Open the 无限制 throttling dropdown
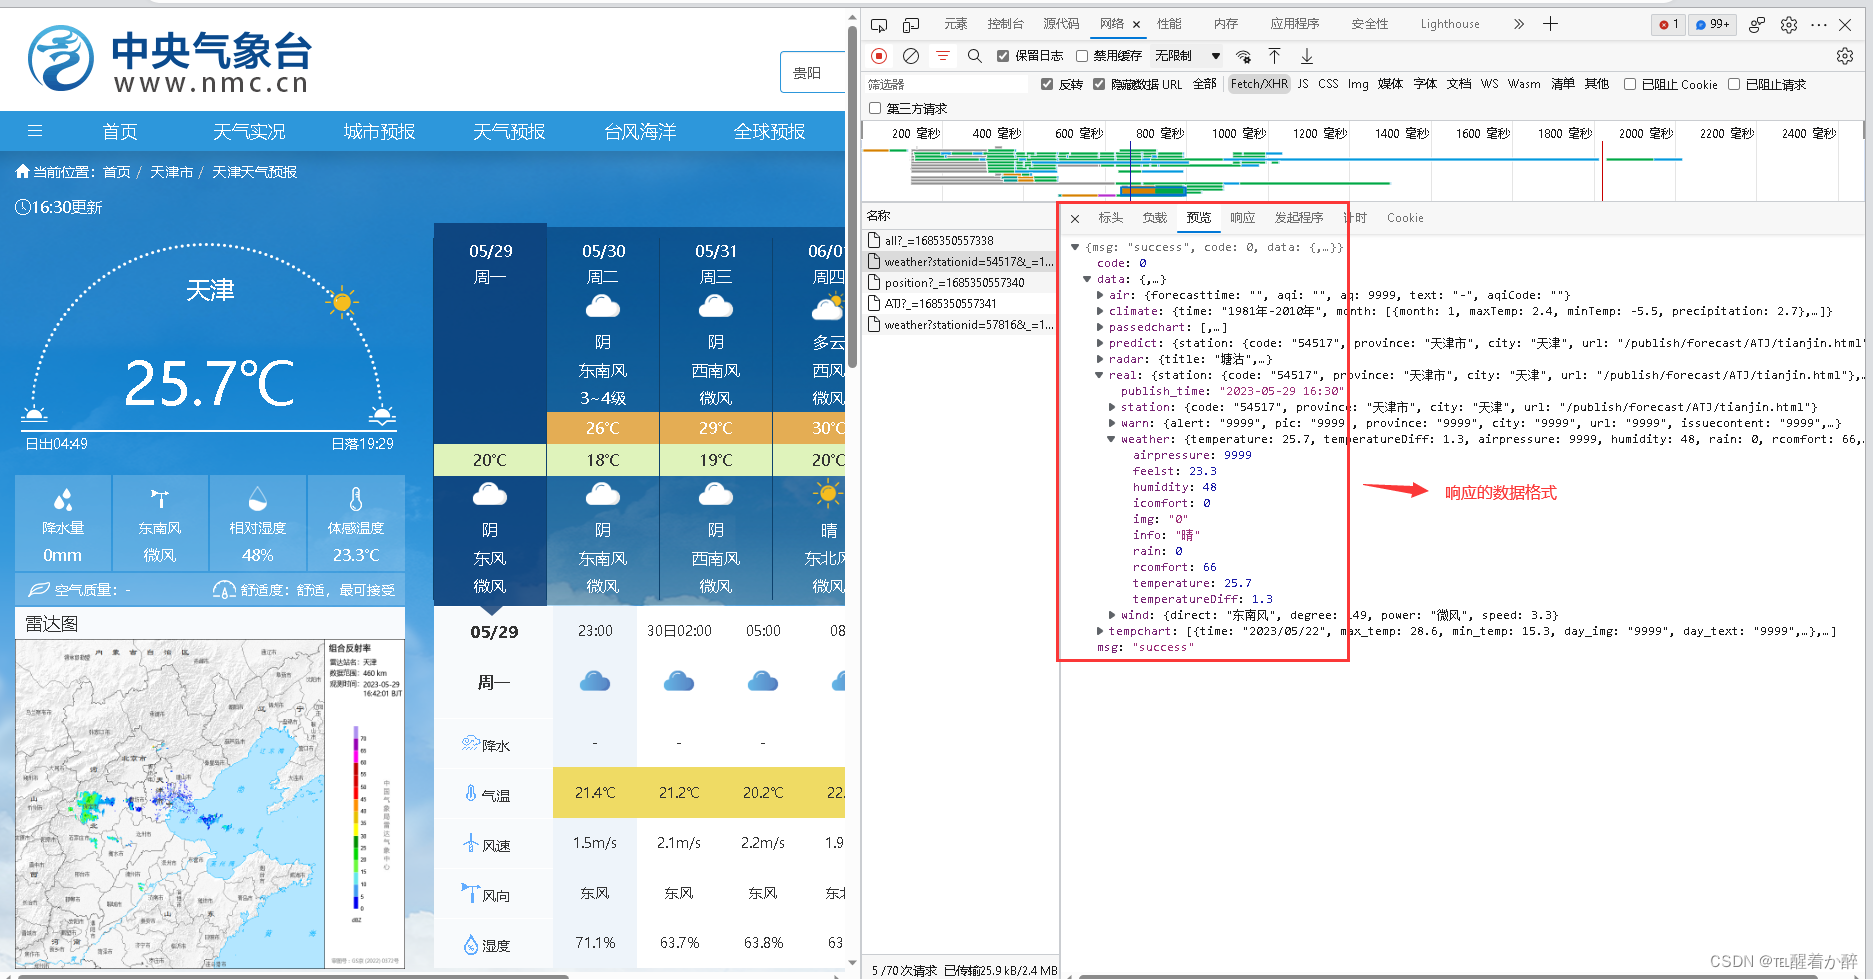1873x979 pixels. click(1188, 56)
